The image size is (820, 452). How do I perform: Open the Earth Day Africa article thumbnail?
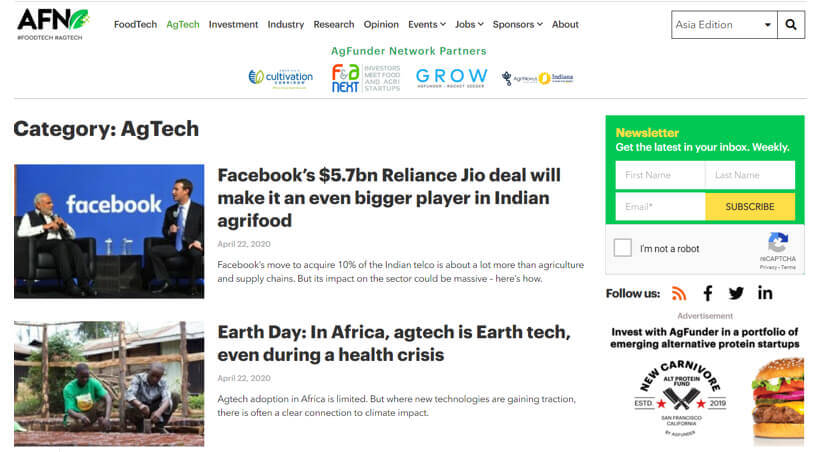[x=109, y=383]
